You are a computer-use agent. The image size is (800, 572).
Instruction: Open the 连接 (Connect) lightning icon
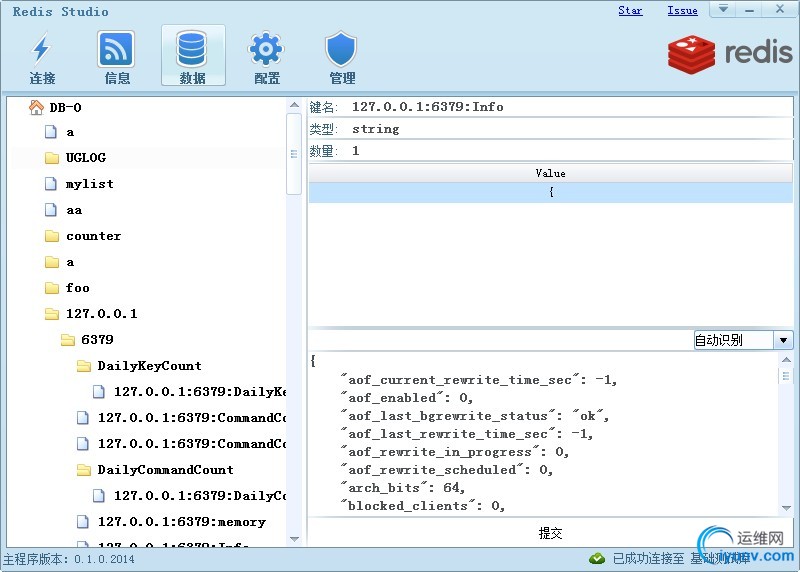click(41, 49)
